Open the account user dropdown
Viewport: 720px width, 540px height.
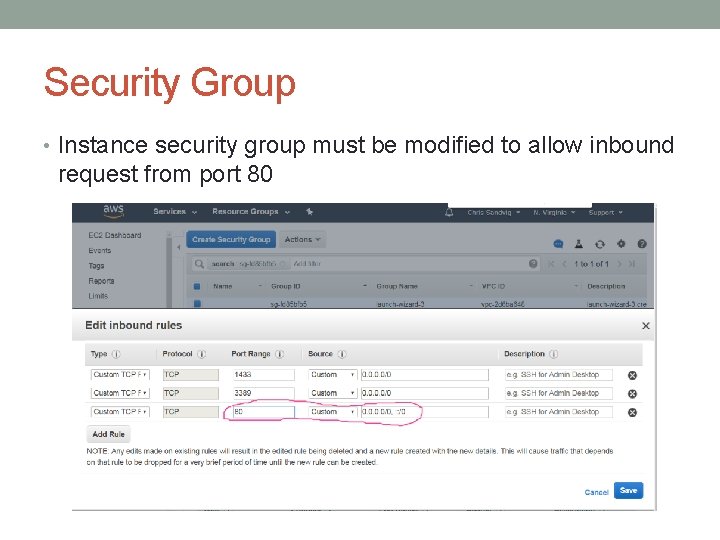point(494,213)
